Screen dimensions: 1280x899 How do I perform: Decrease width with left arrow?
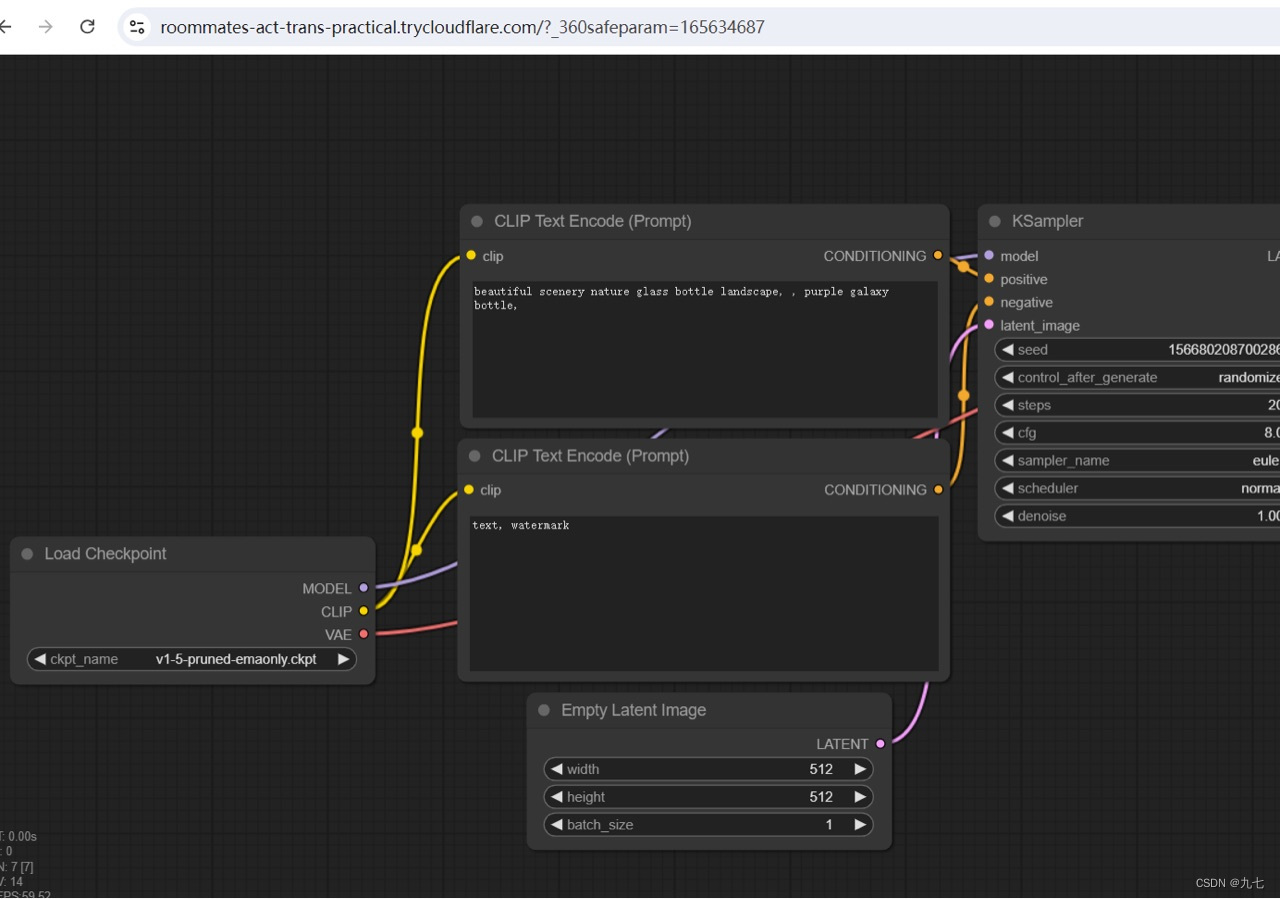pos(556,769)
